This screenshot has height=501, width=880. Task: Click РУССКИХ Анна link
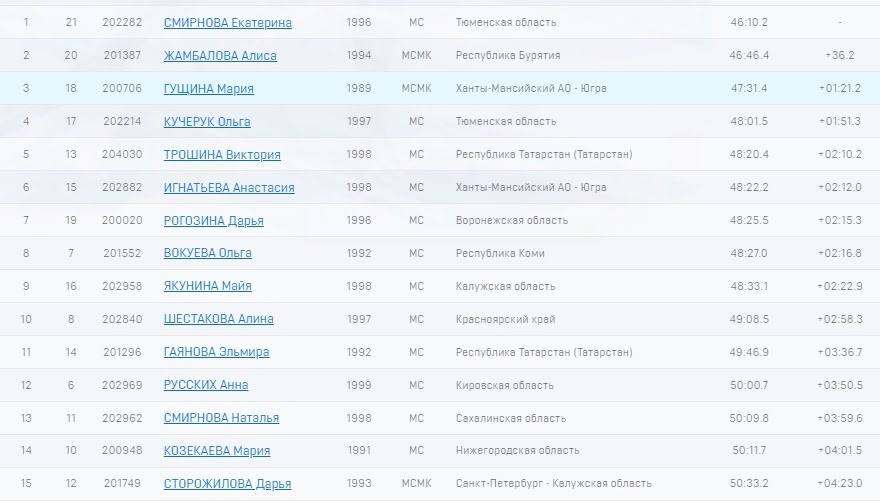pyautogui.click(x=206, y=385)
